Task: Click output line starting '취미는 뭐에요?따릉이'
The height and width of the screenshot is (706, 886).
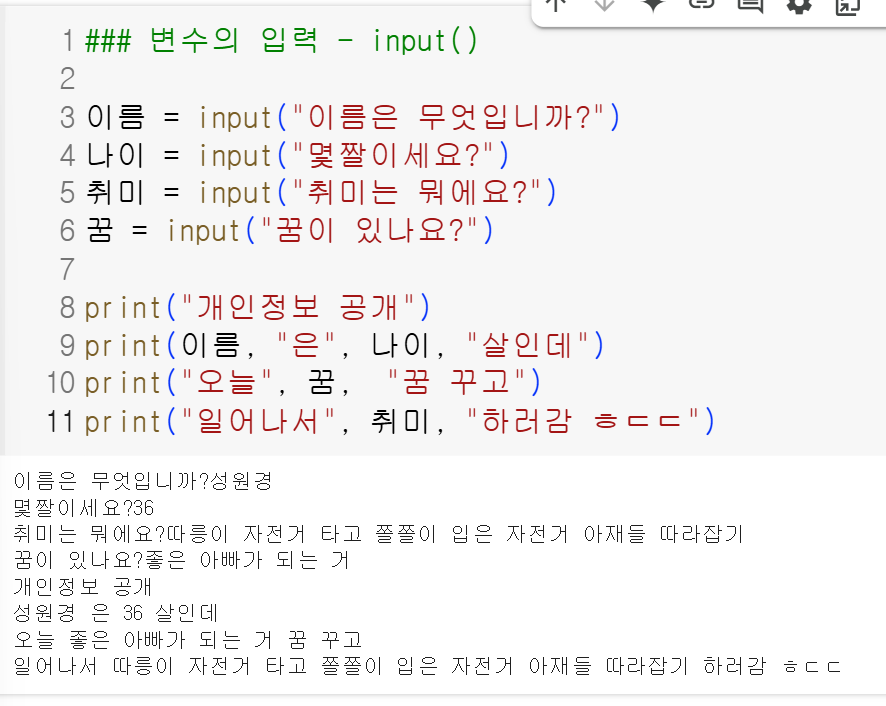Action: (x=378, y=534)
